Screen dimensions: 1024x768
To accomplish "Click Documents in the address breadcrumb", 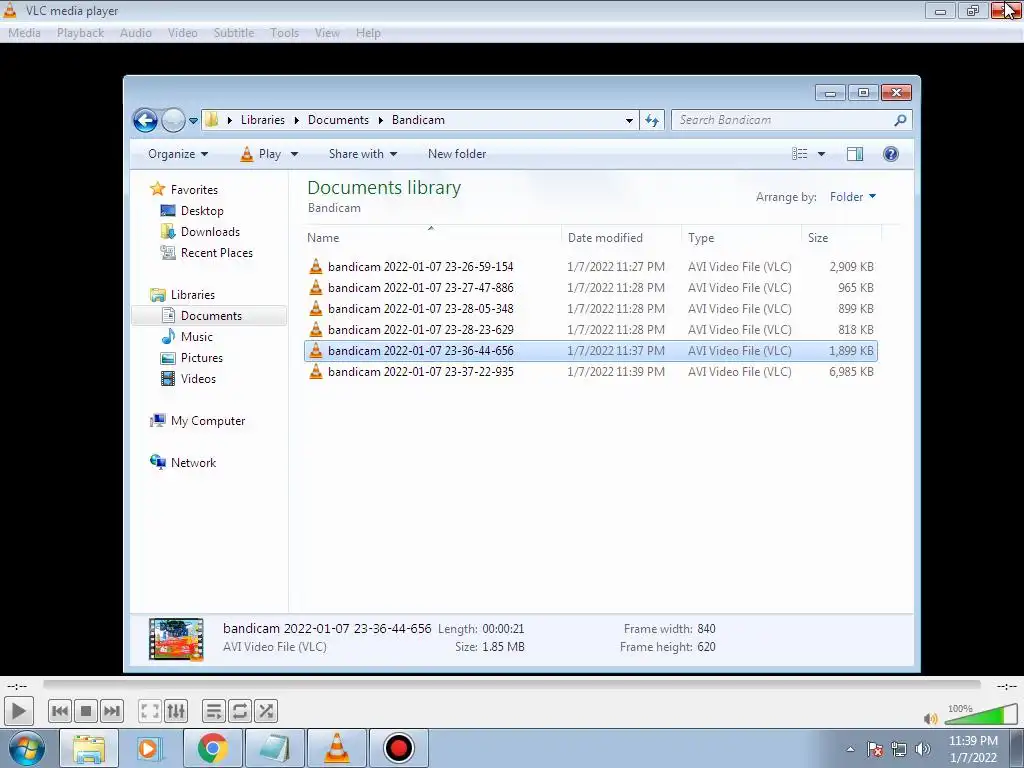I will [338, 120].
